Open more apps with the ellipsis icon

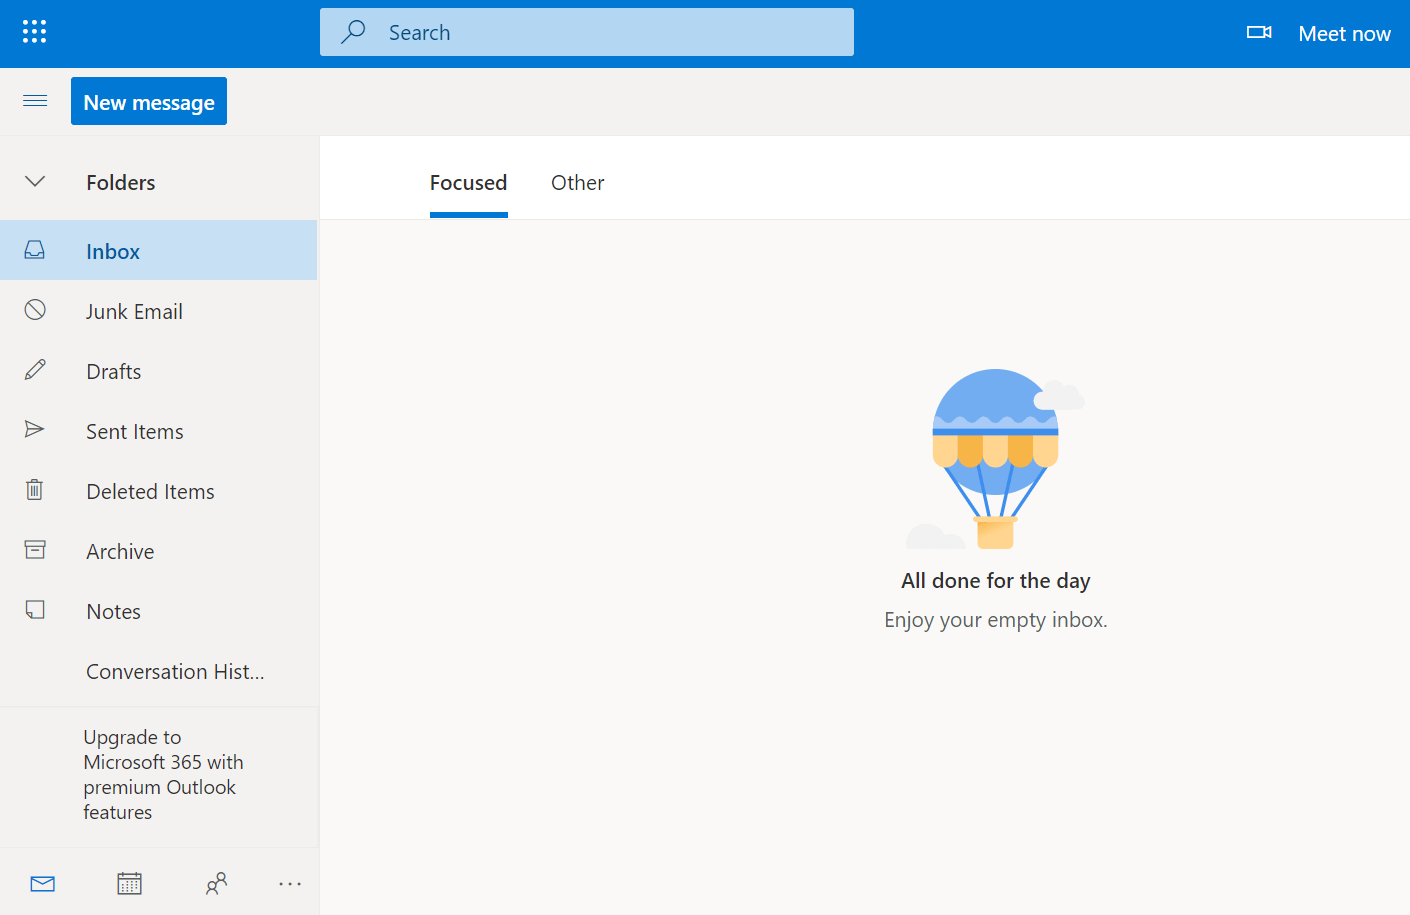point(289,883)
